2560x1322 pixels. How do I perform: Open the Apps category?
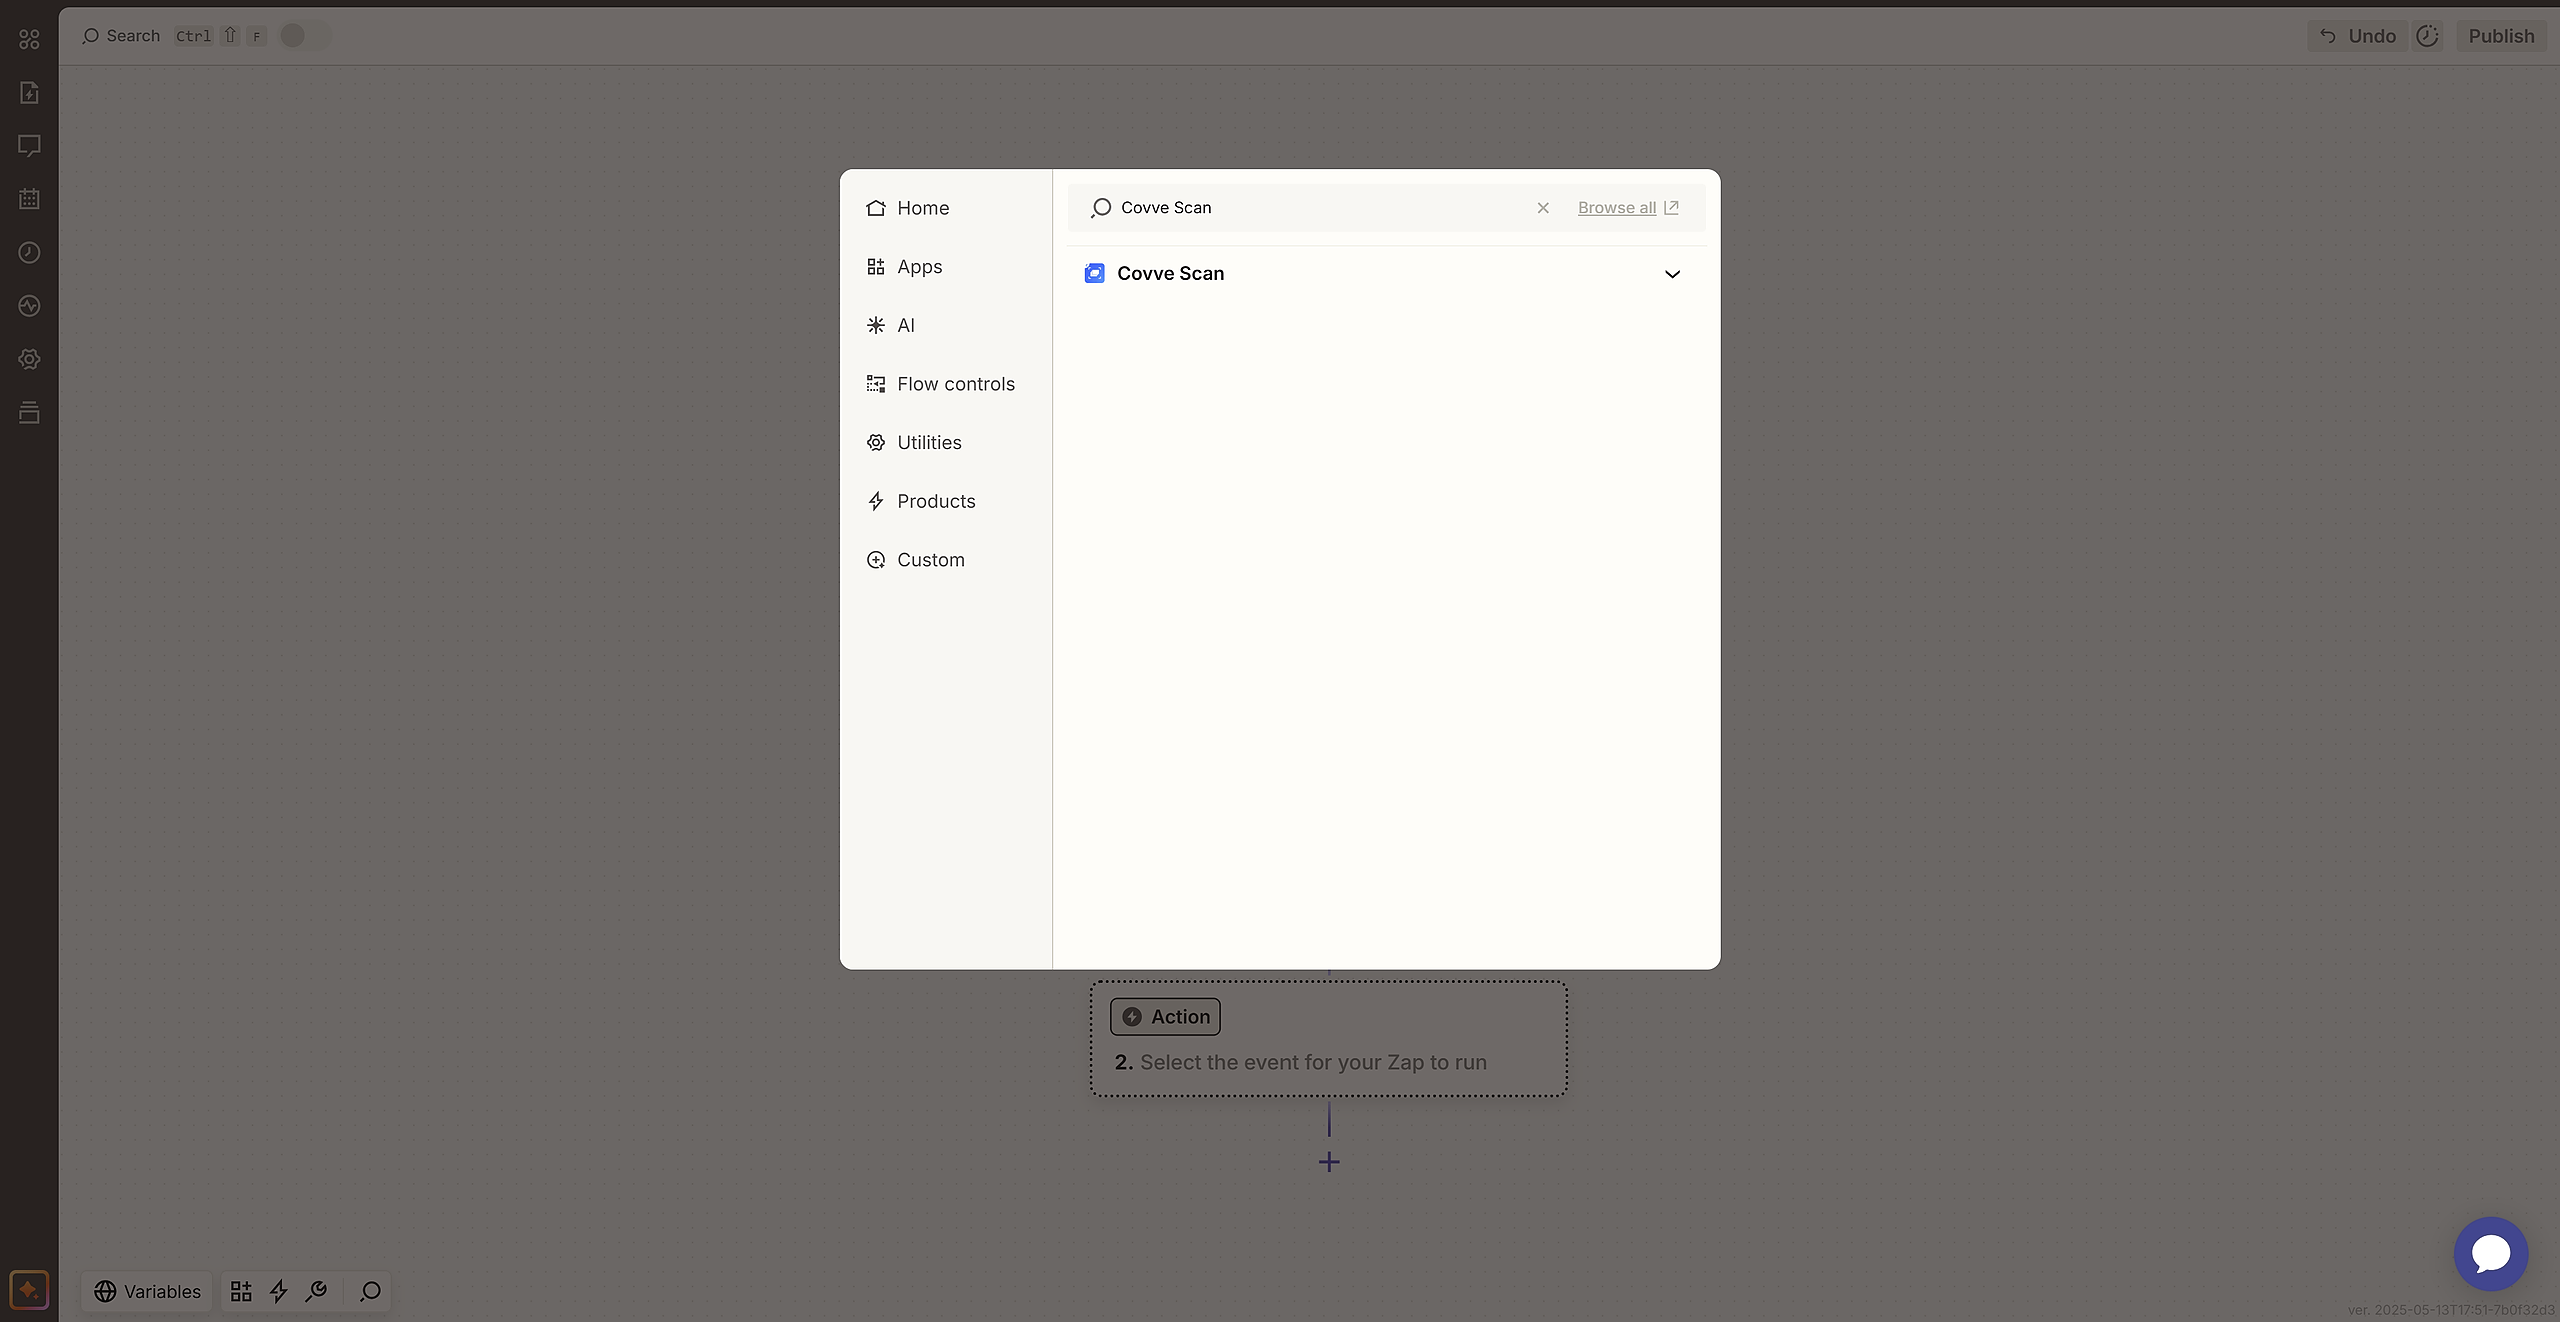918,267
